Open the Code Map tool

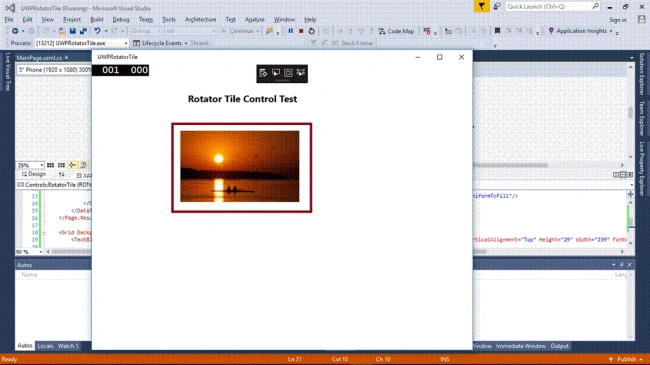pyautogui.click(x=396, y=31)
